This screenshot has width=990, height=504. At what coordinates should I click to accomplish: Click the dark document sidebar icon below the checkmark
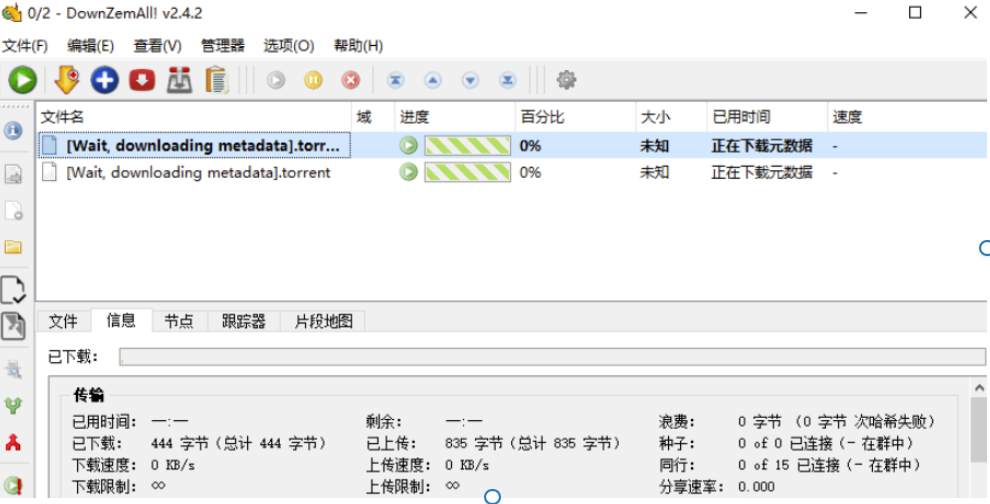tap(13, 325)
